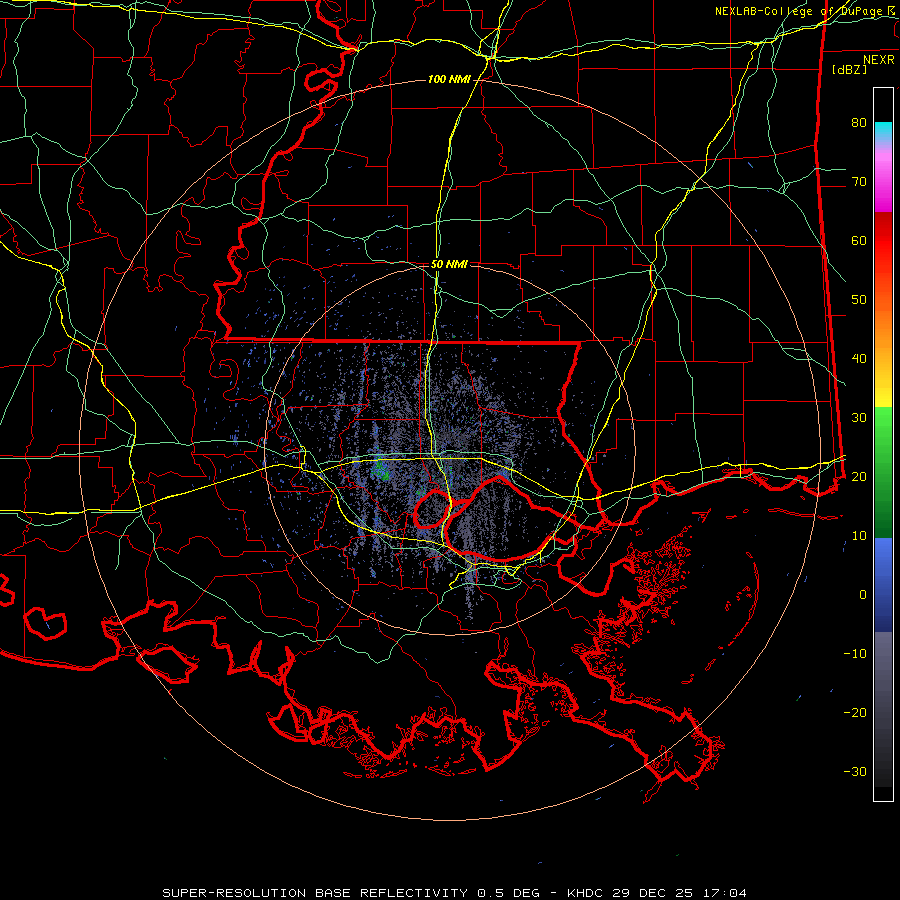
Task: Click the 10 value on dBZ scale
Action: click(x=859, y=536)
